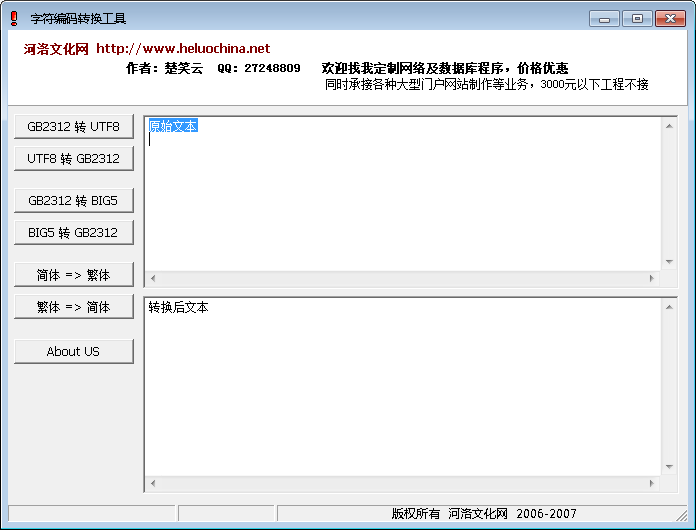The height and width of the screenshot is (530, 696).
Task: Click inside the 原始文本 source text box
Action: click(403, 194)
